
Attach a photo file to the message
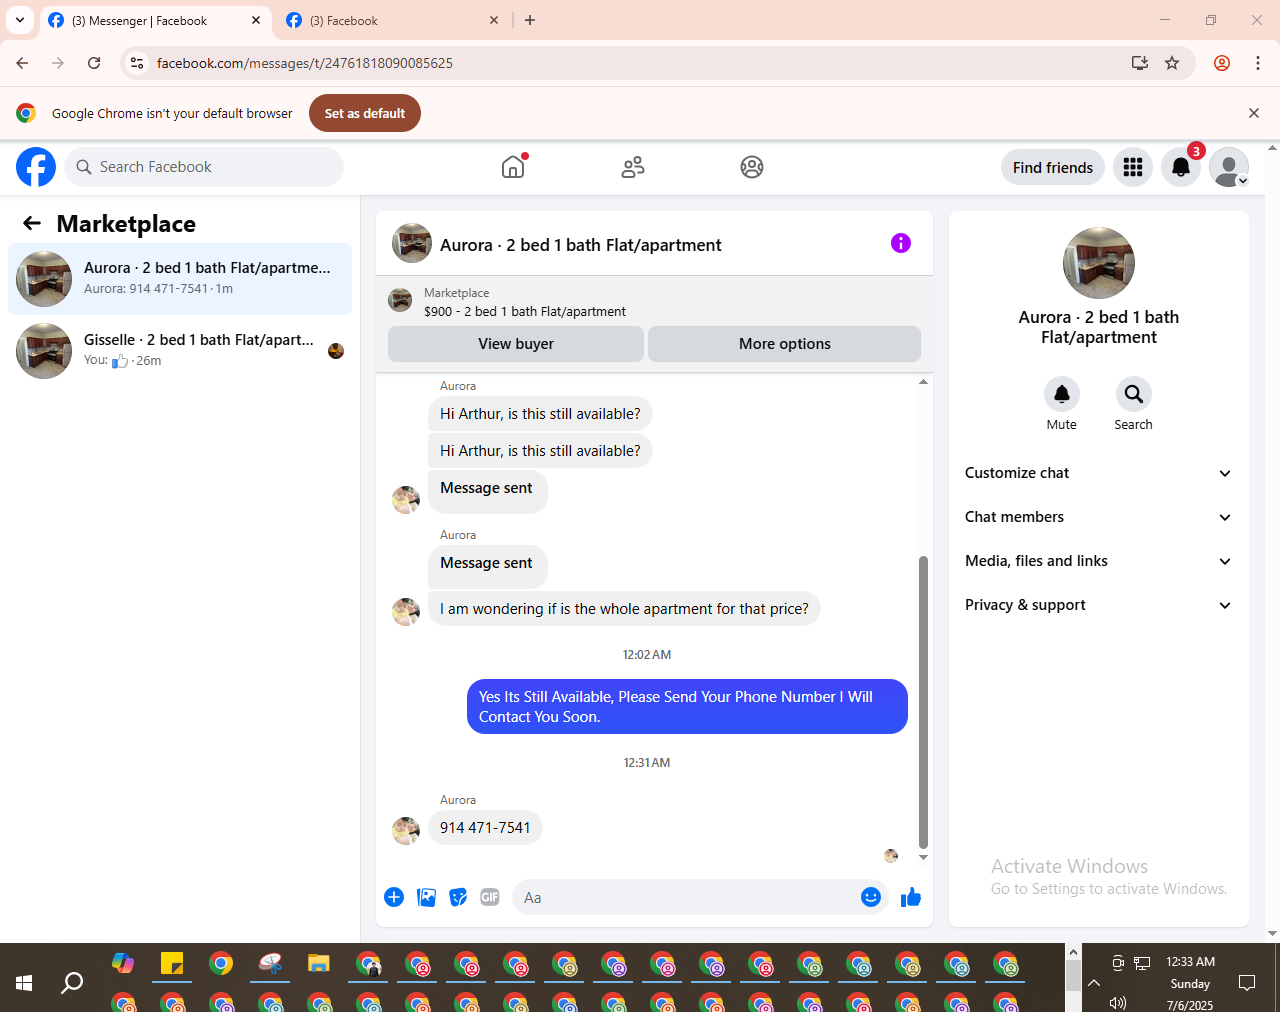coord(427,897)
